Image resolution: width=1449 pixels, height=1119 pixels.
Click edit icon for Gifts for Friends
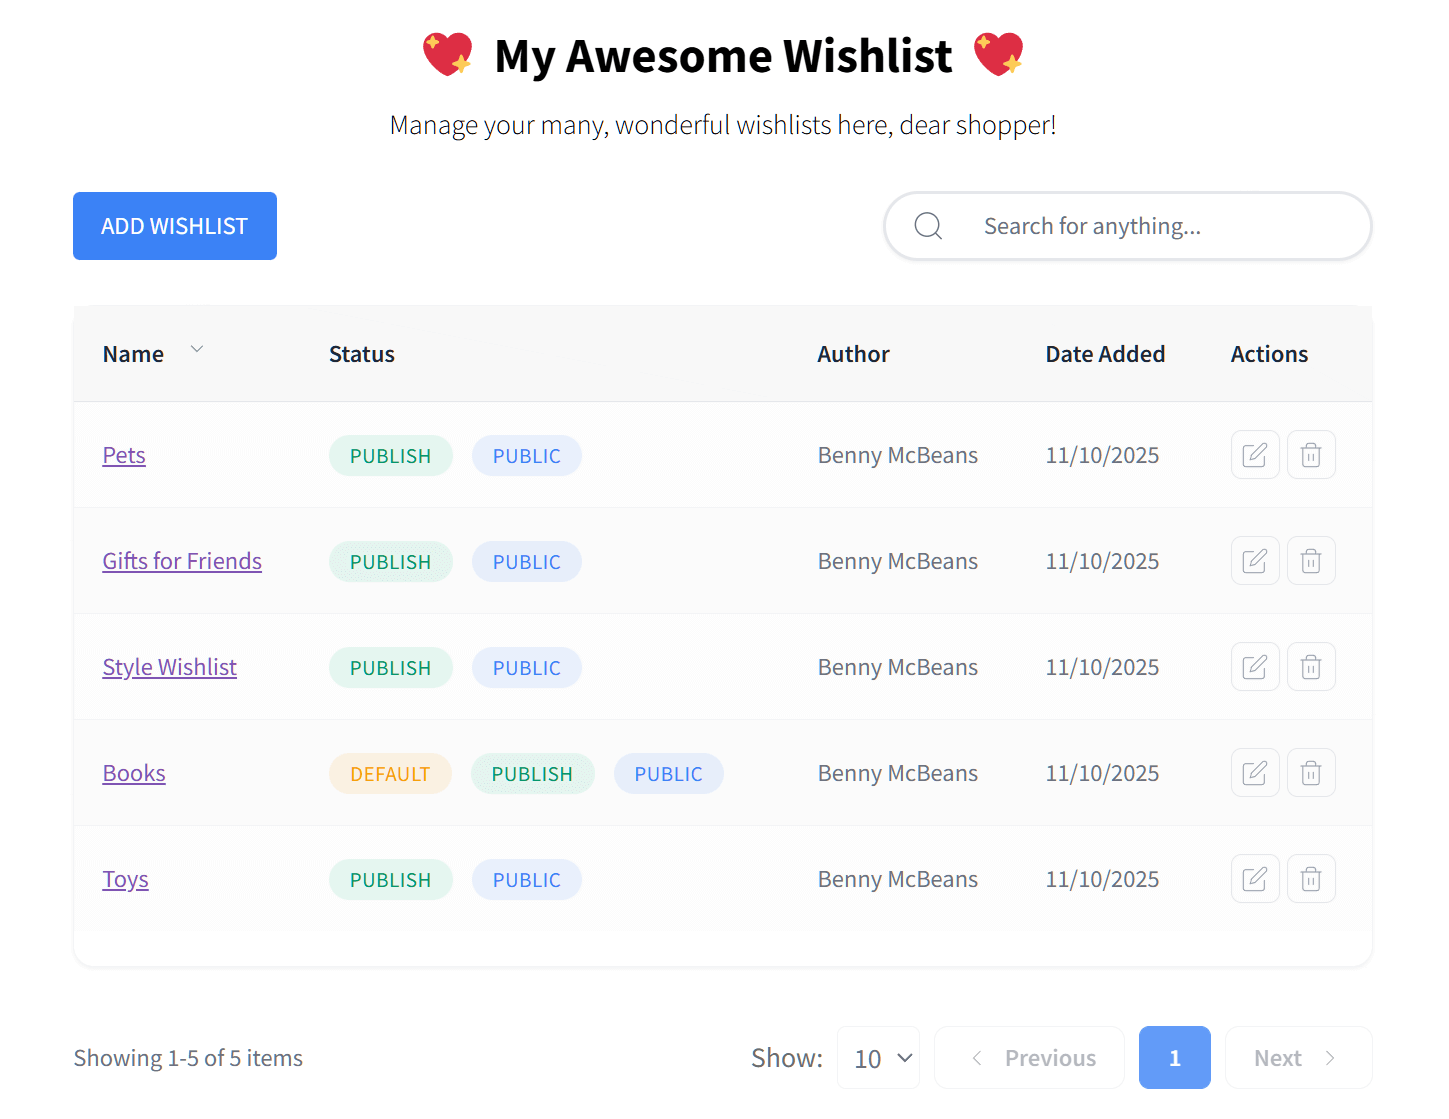[x=1254, y=561]
